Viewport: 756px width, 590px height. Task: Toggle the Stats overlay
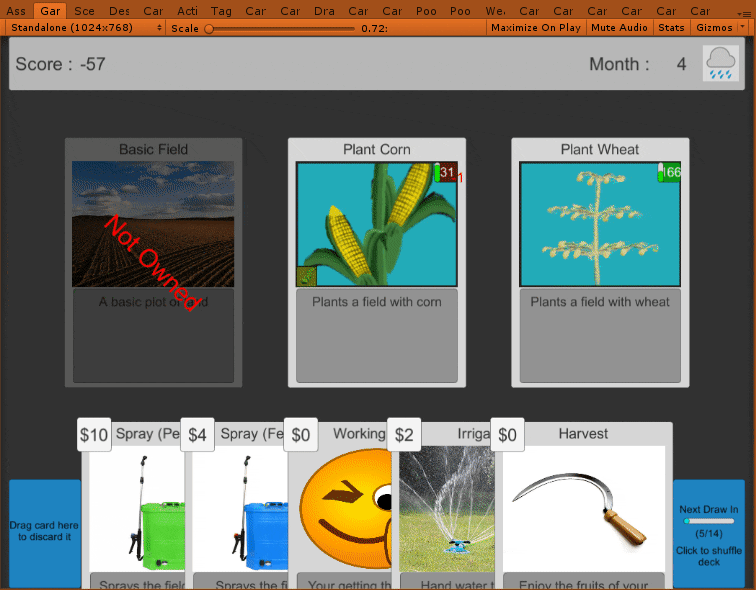(671, 28)
